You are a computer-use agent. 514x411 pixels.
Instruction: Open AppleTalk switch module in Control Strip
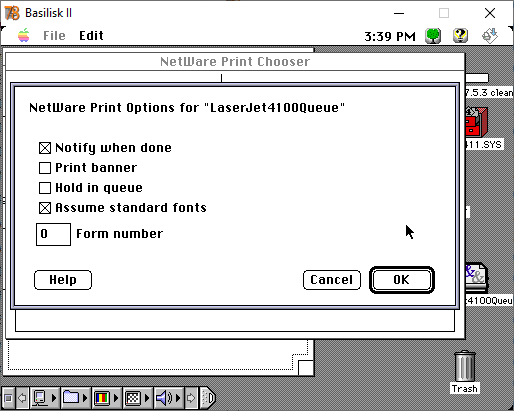[41, 398]
